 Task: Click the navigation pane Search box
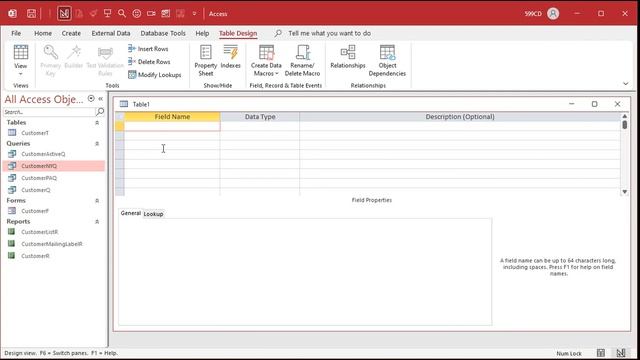[x=49, y=112]
